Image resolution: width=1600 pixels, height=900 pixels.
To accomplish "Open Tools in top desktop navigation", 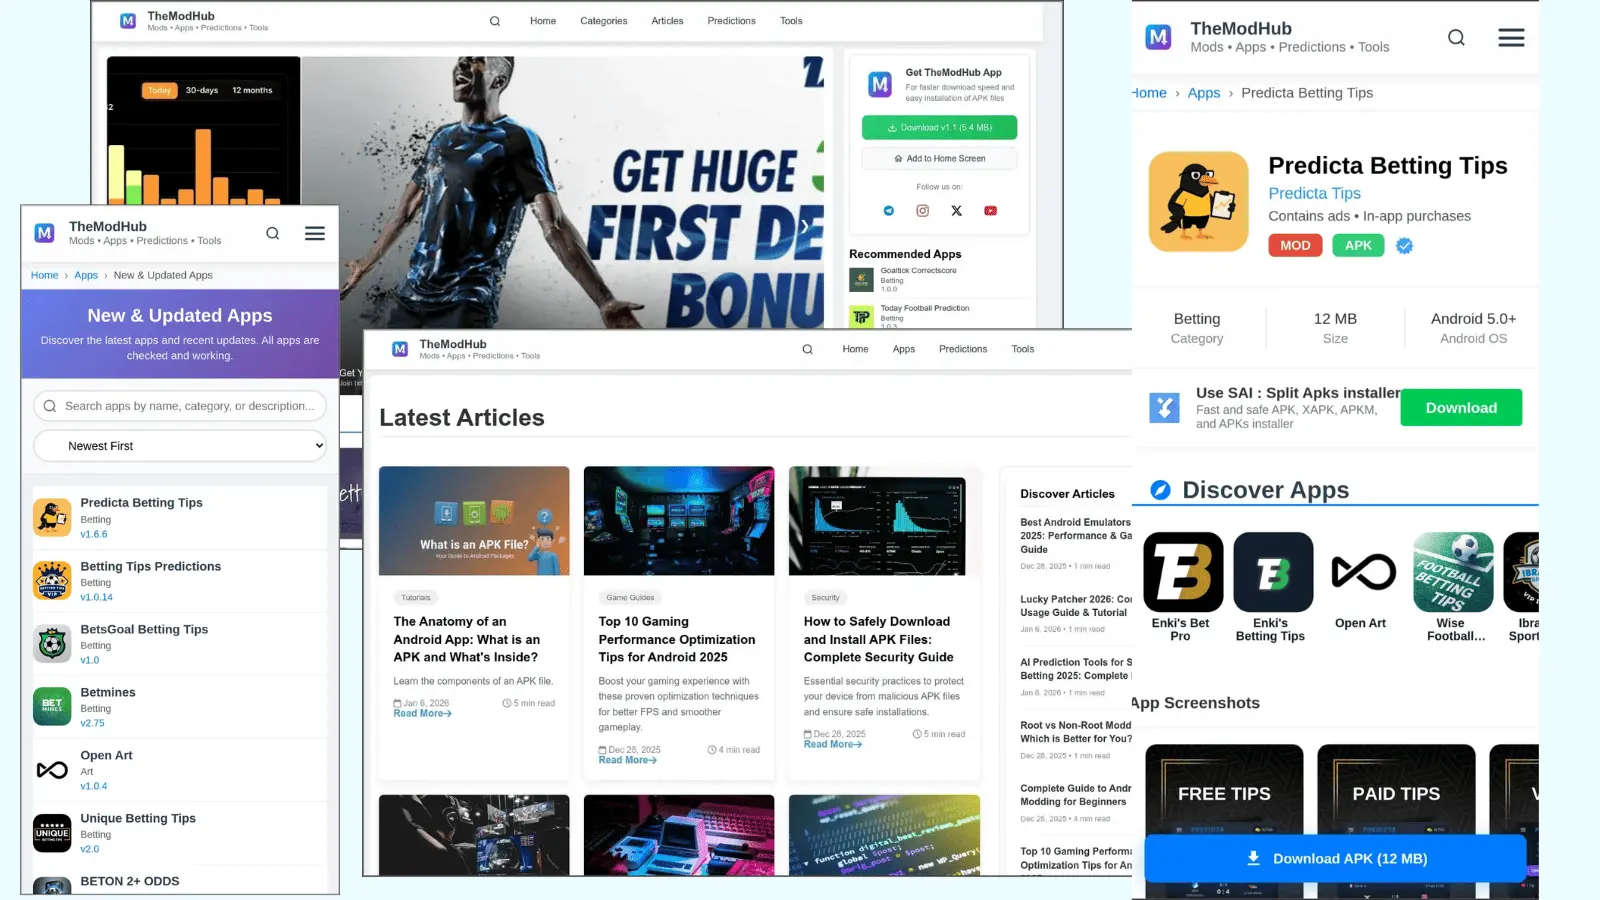I will pos(791,21).
